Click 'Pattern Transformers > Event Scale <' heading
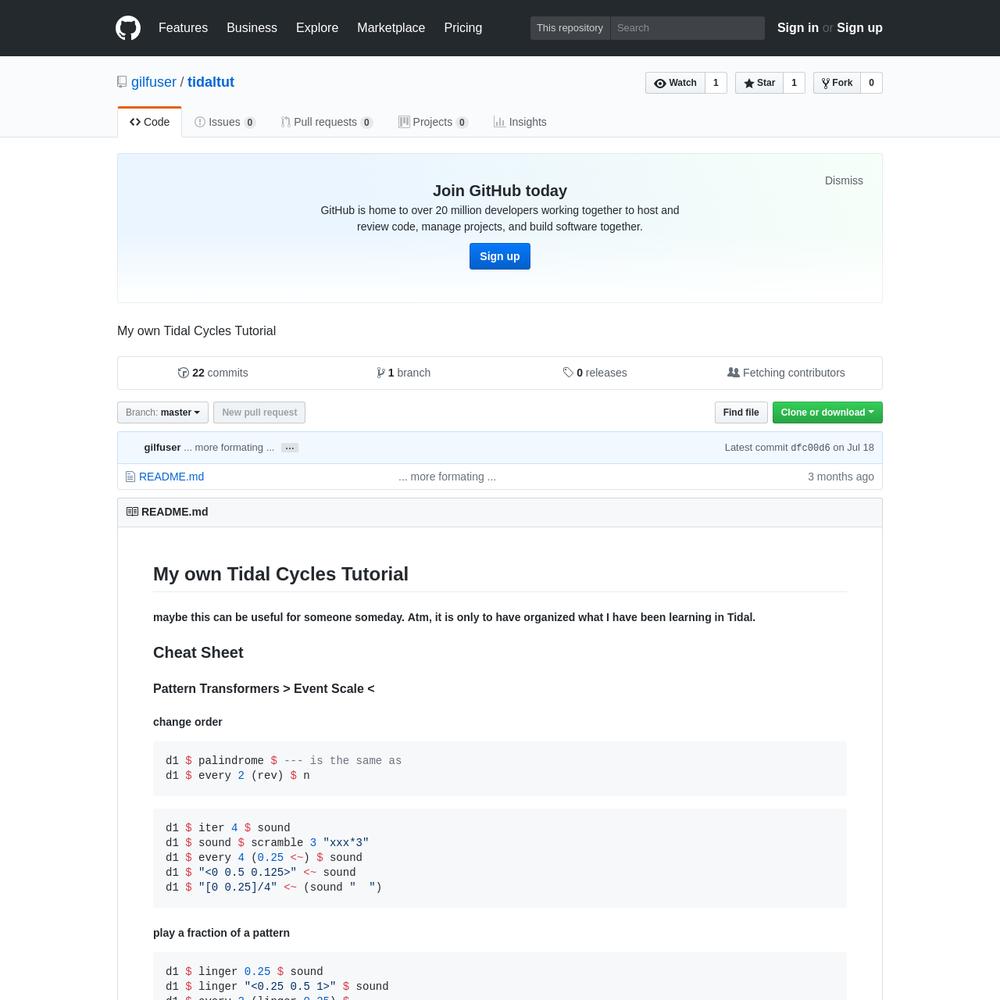Image resolution: width=1000 pixels, height=1000 pixels. (264, 689)
